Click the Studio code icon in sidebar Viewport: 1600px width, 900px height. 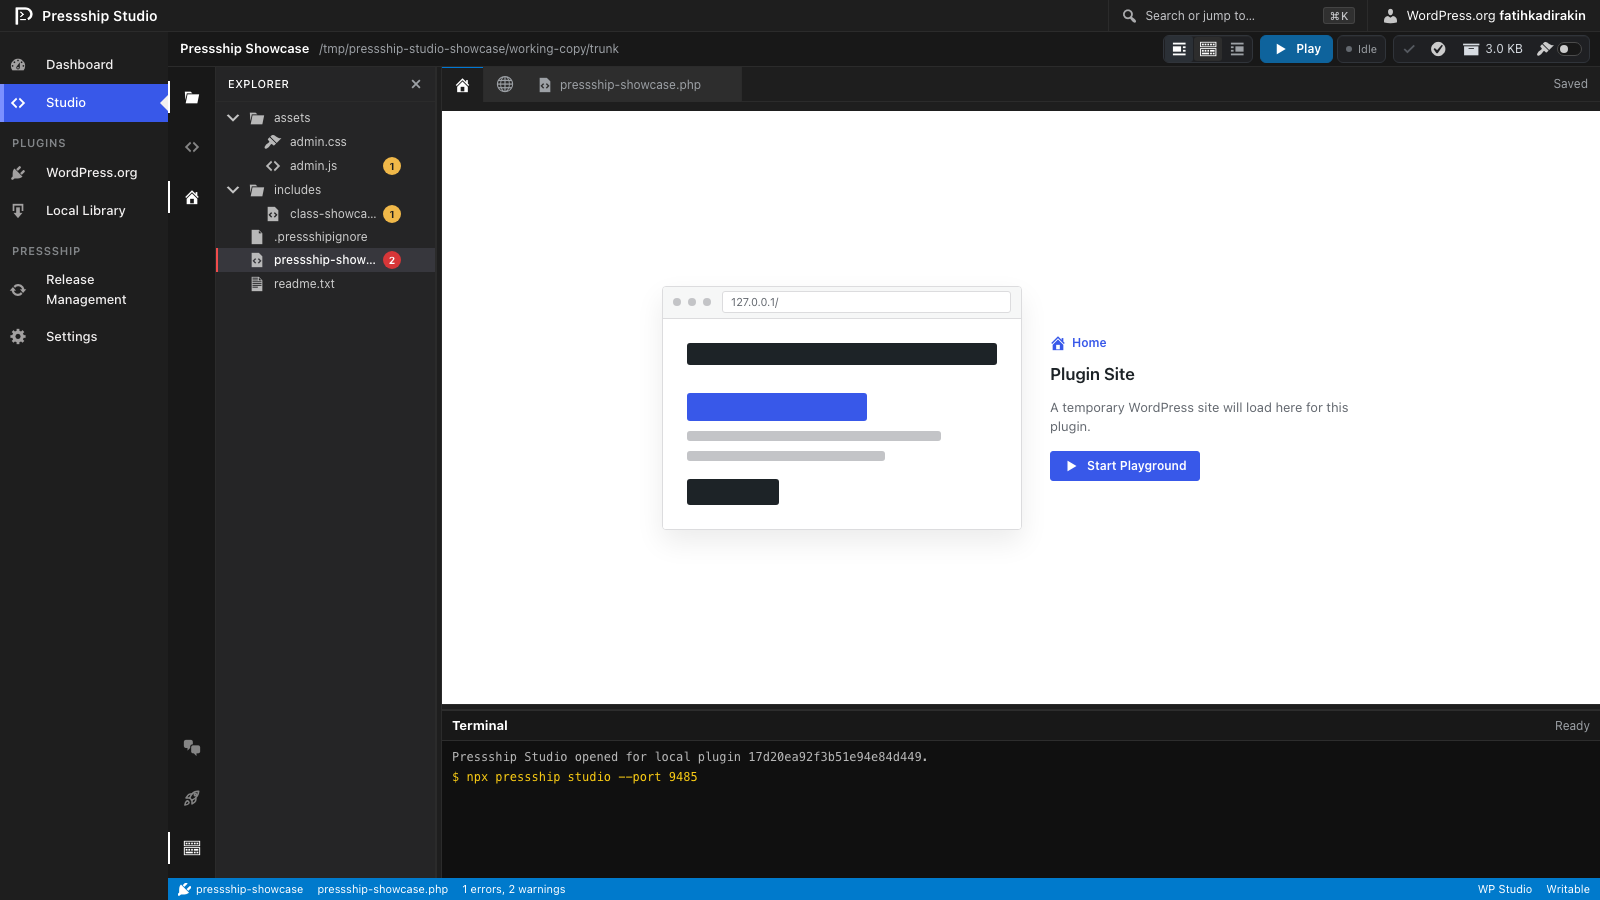(18, 103)
